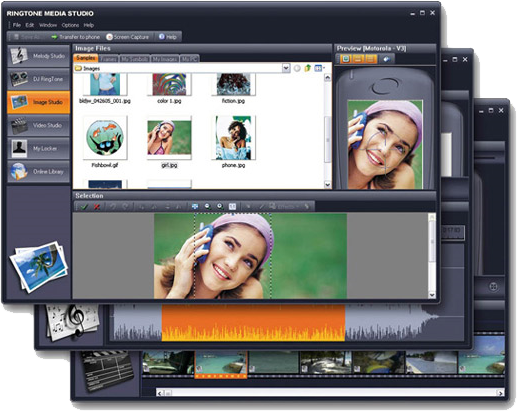Click the Redo icon in Selection toolbar
Viewport: 517px width, 411px height.
coord(125,207)
